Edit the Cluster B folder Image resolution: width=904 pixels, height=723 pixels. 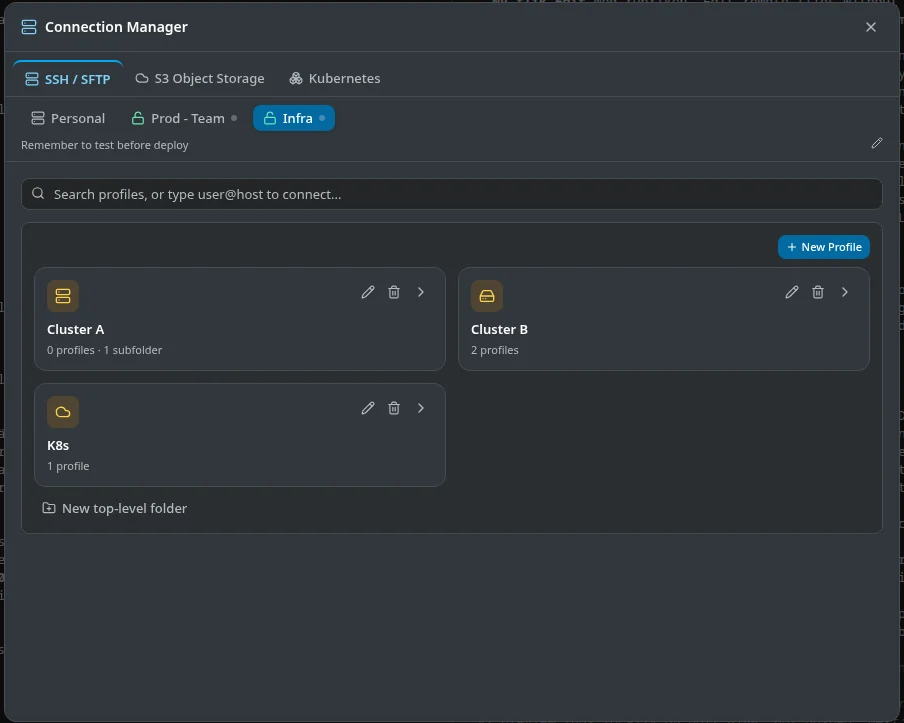(792, 292)
